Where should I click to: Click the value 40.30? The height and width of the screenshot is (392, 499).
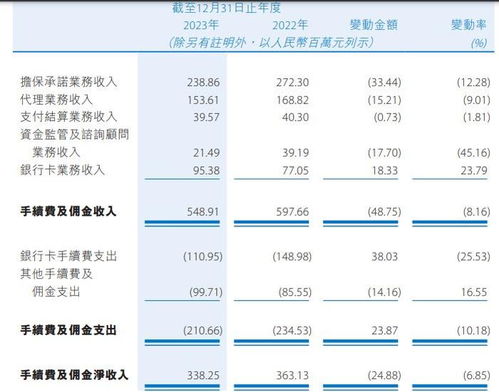click(x=296, y=117)
